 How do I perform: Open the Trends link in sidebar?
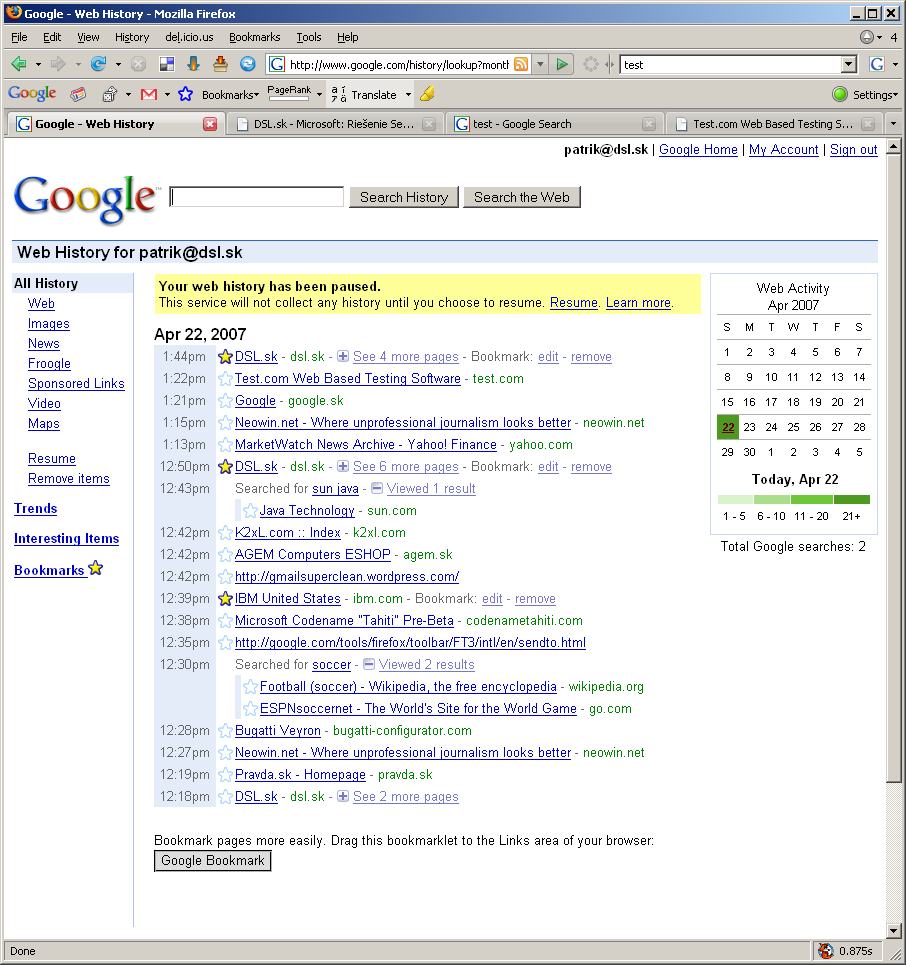pyautogui.click(x=36, y=508)
